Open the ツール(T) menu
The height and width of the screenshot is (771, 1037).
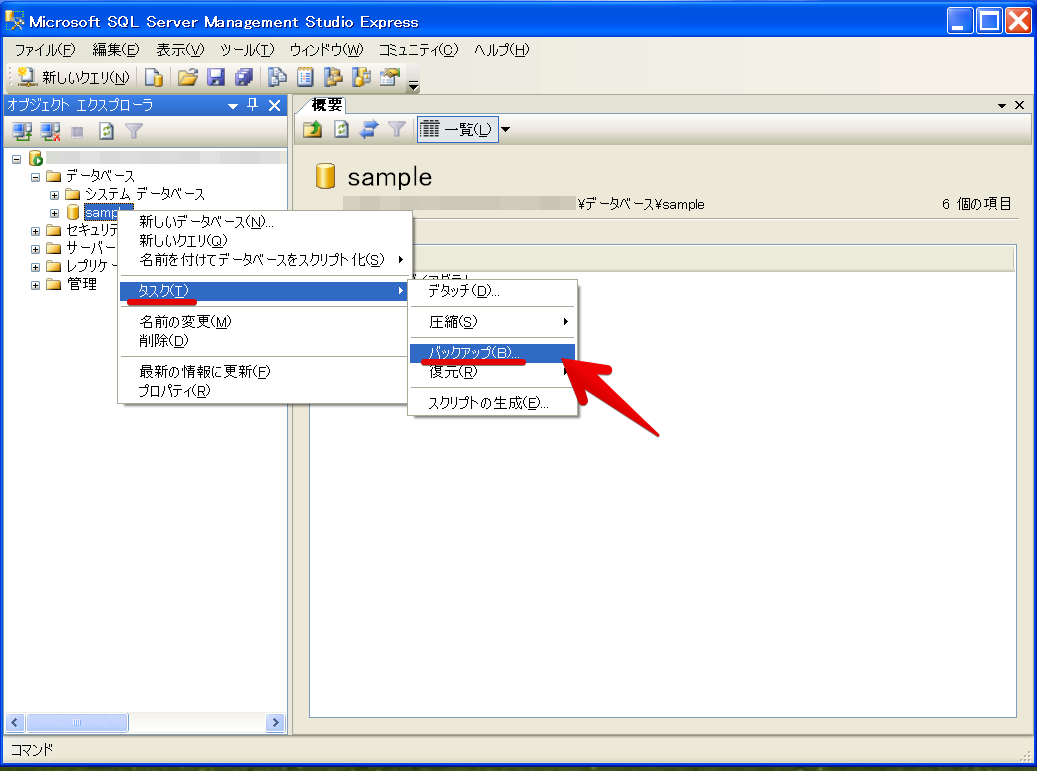(247, 50)
